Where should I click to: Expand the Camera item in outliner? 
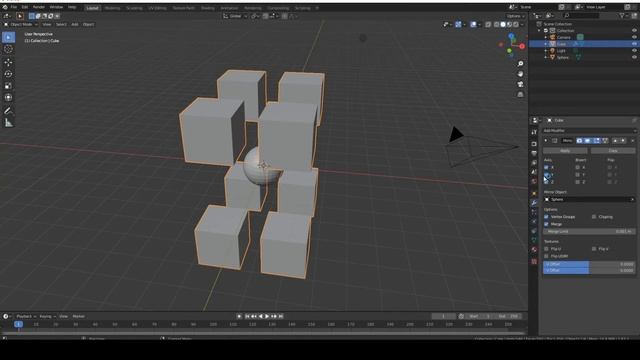pos(546,37)
